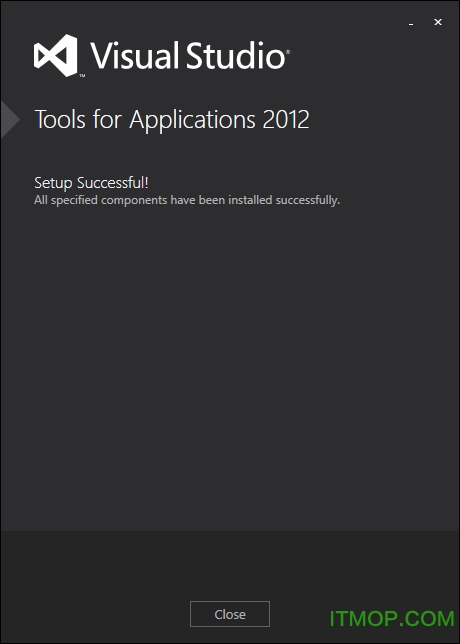Select the "Tools for Applications 2012" heading

(x=172, y=120)
